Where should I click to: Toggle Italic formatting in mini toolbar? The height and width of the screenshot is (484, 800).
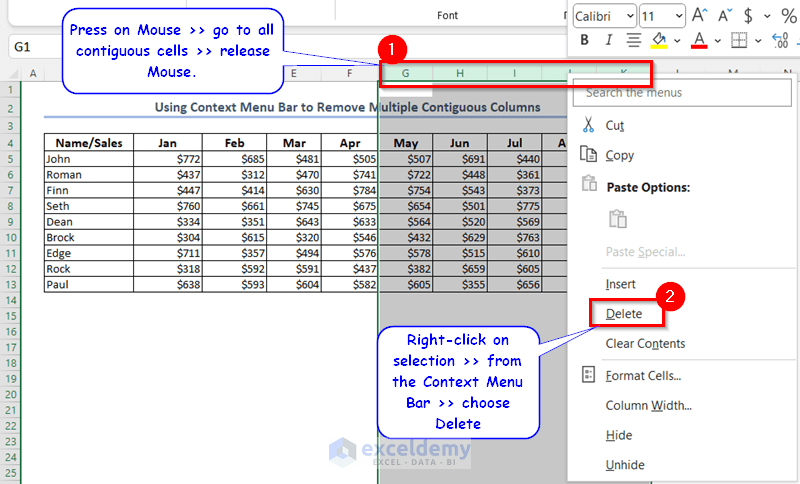[x=608, y=40]
